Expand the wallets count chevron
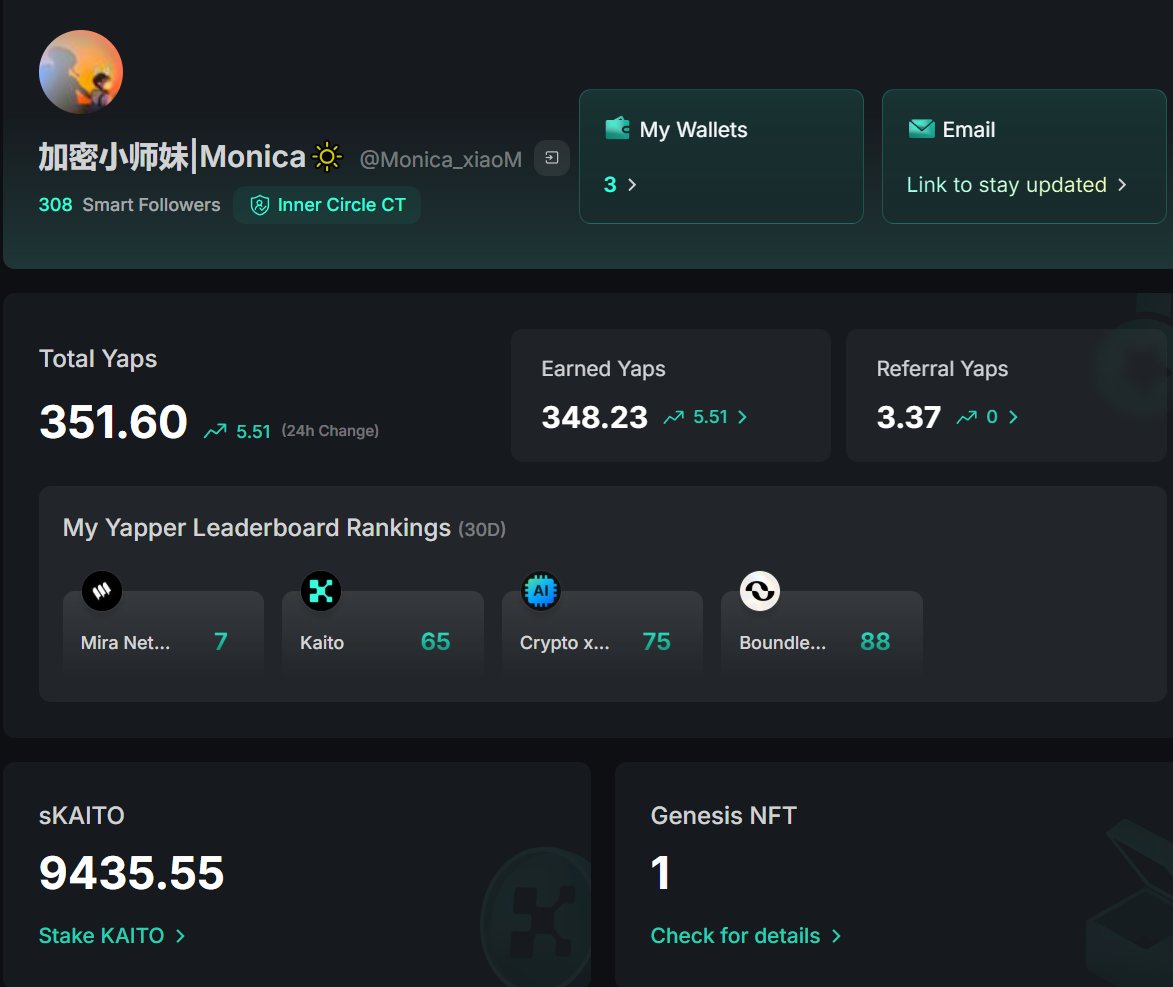Image resolution: width=1173 pixels, height=987 pixels. 632,185
